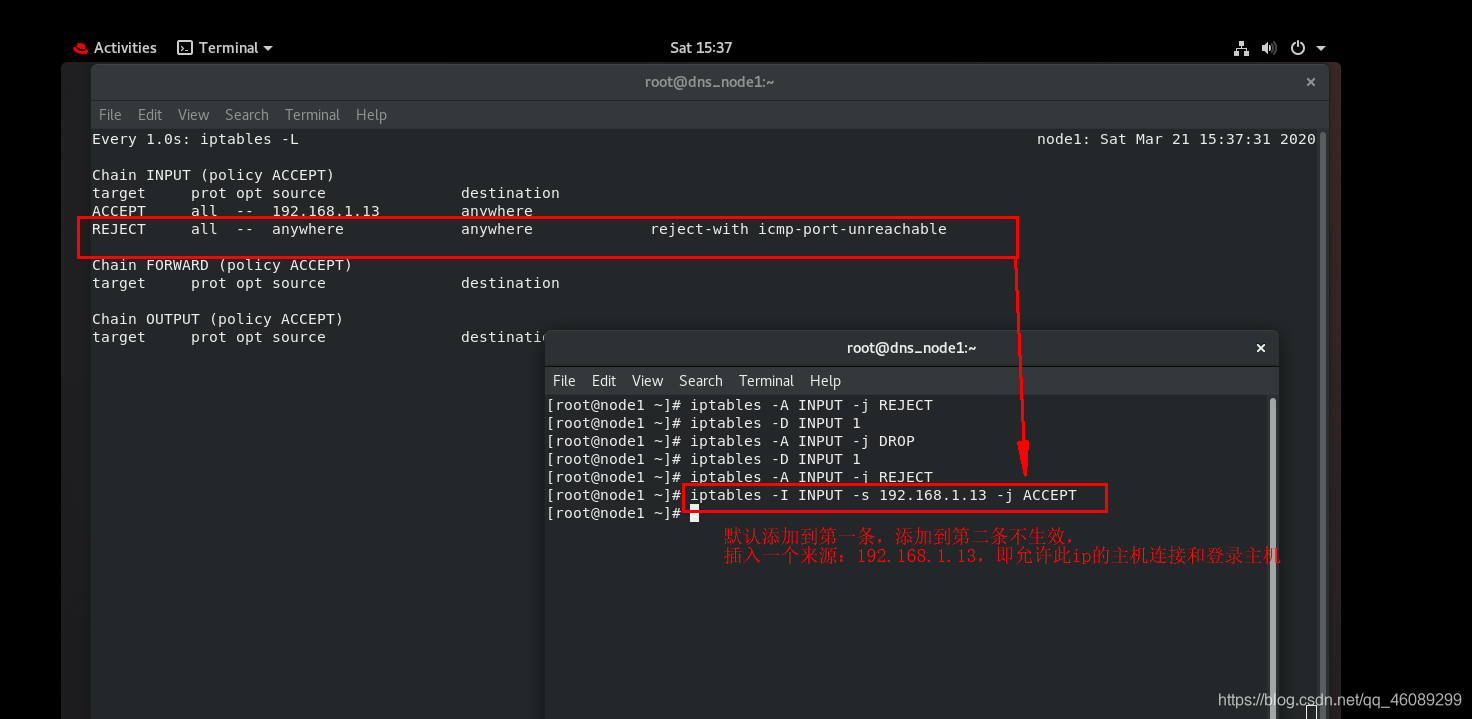Click the back terminal's vertical scrollbar
The image size is (1472, 719).
(x=1323, y=420)
